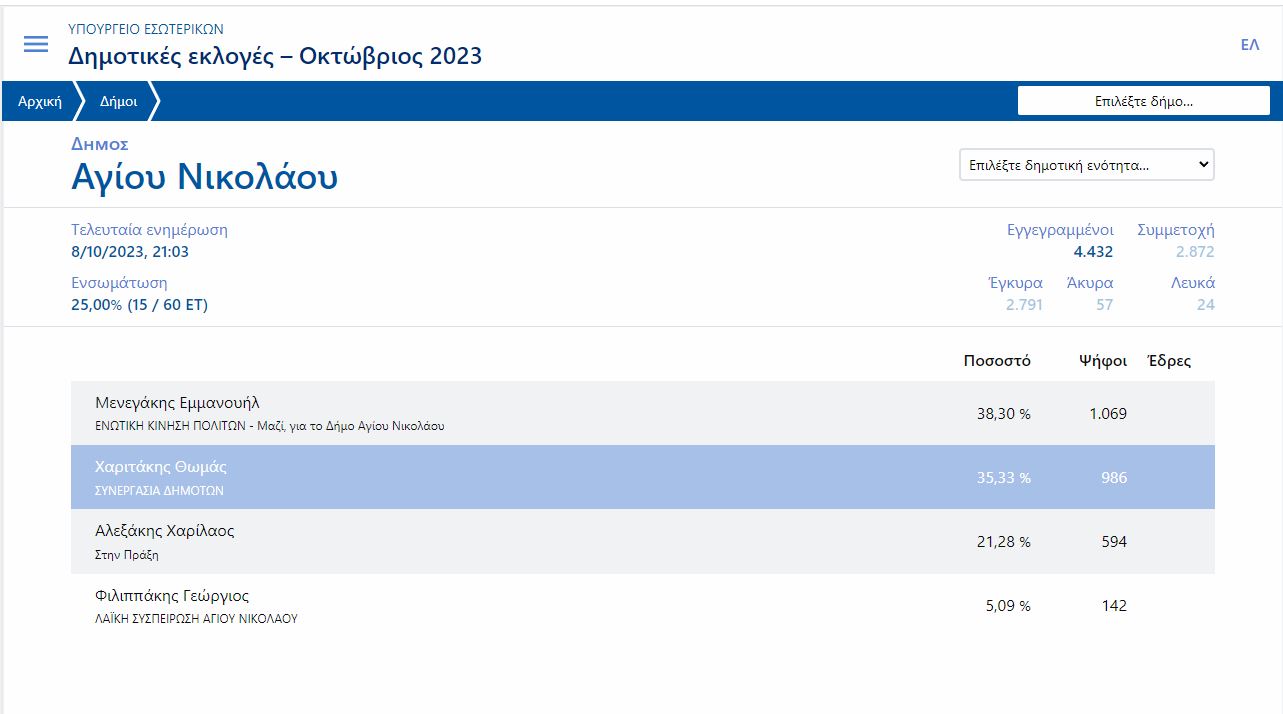
Task: Go to the Αρχική breadcrumb
Action: pyautogui.click(x=40, y=101)
